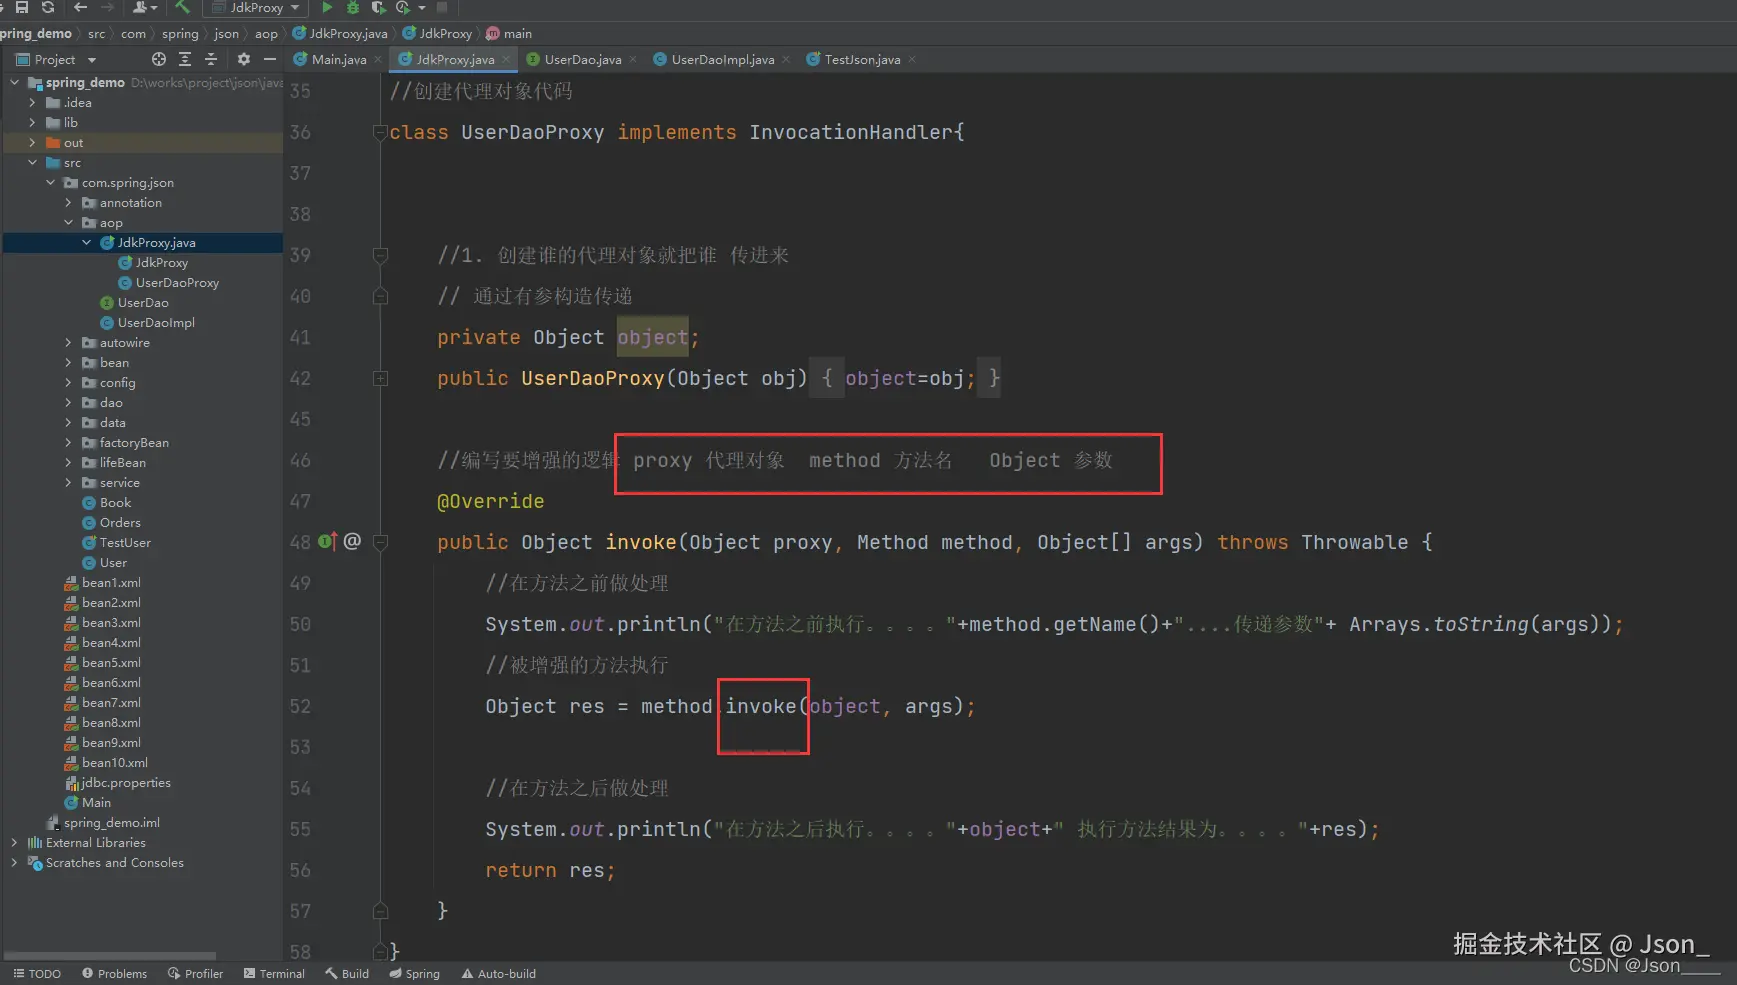The image size is (1737, 985).
Task: Collapse the src folder
Action: [32, 163]
